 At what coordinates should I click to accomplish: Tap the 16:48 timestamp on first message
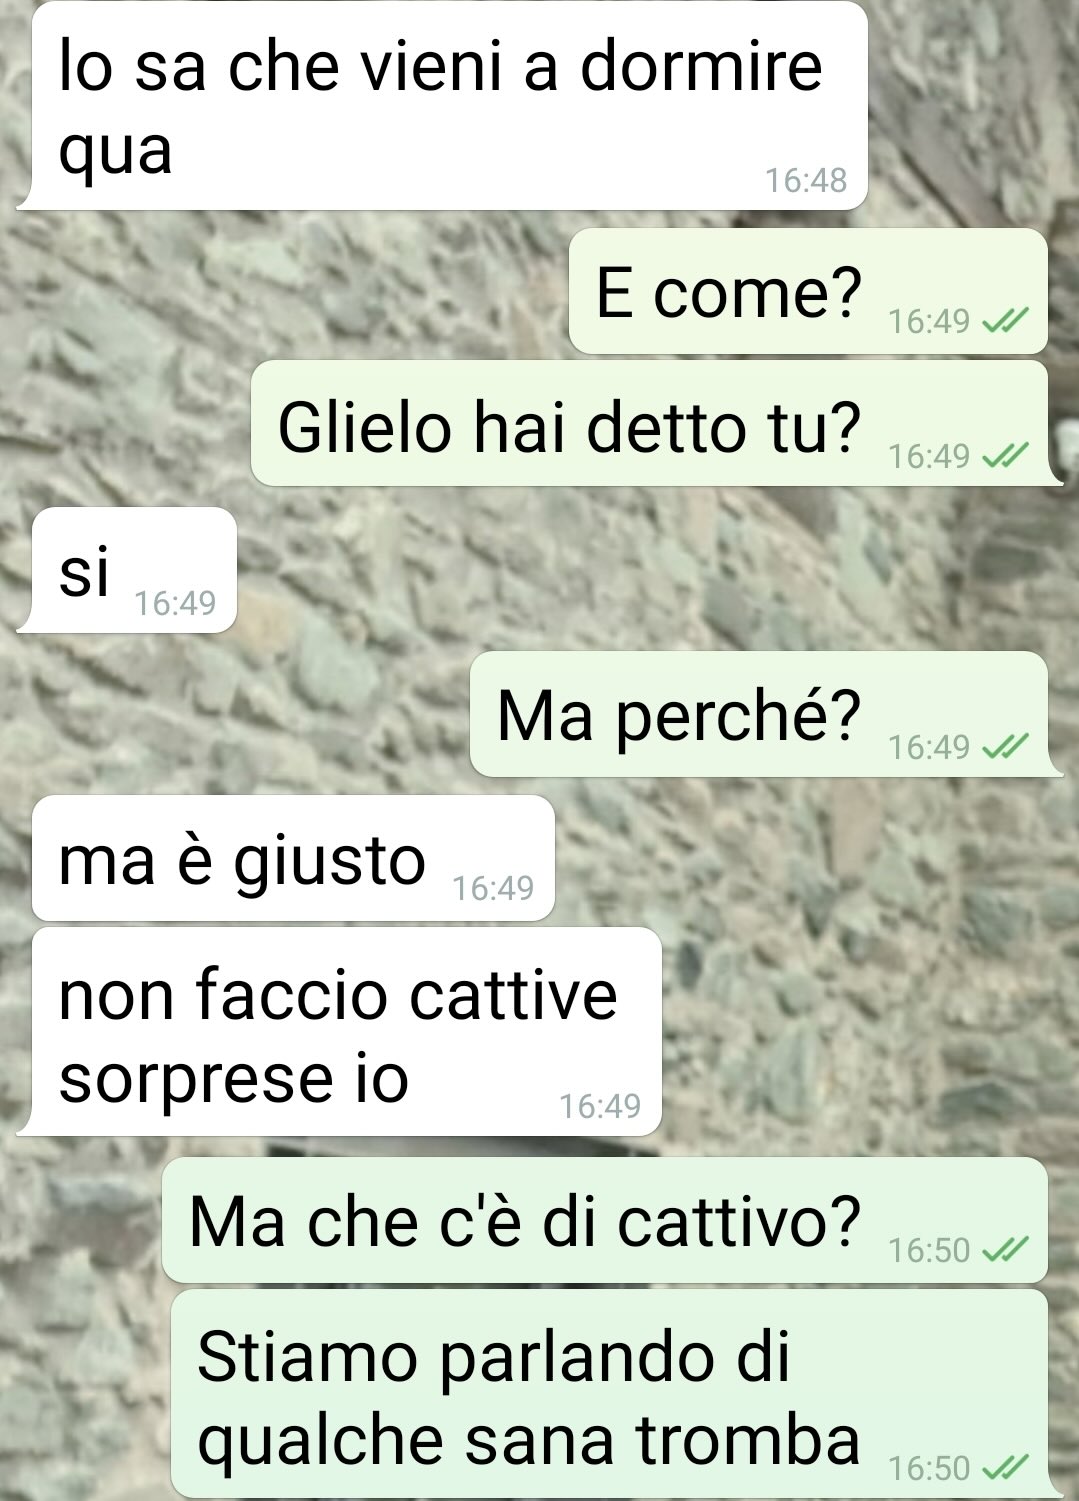[805, 180]
